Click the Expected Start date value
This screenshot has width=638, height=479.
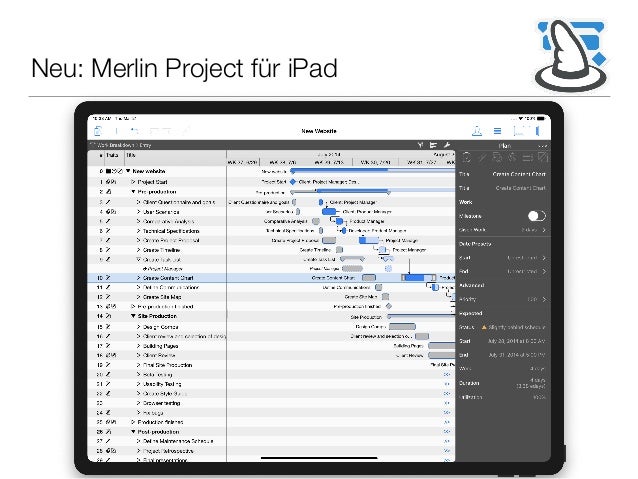point(516,341)
